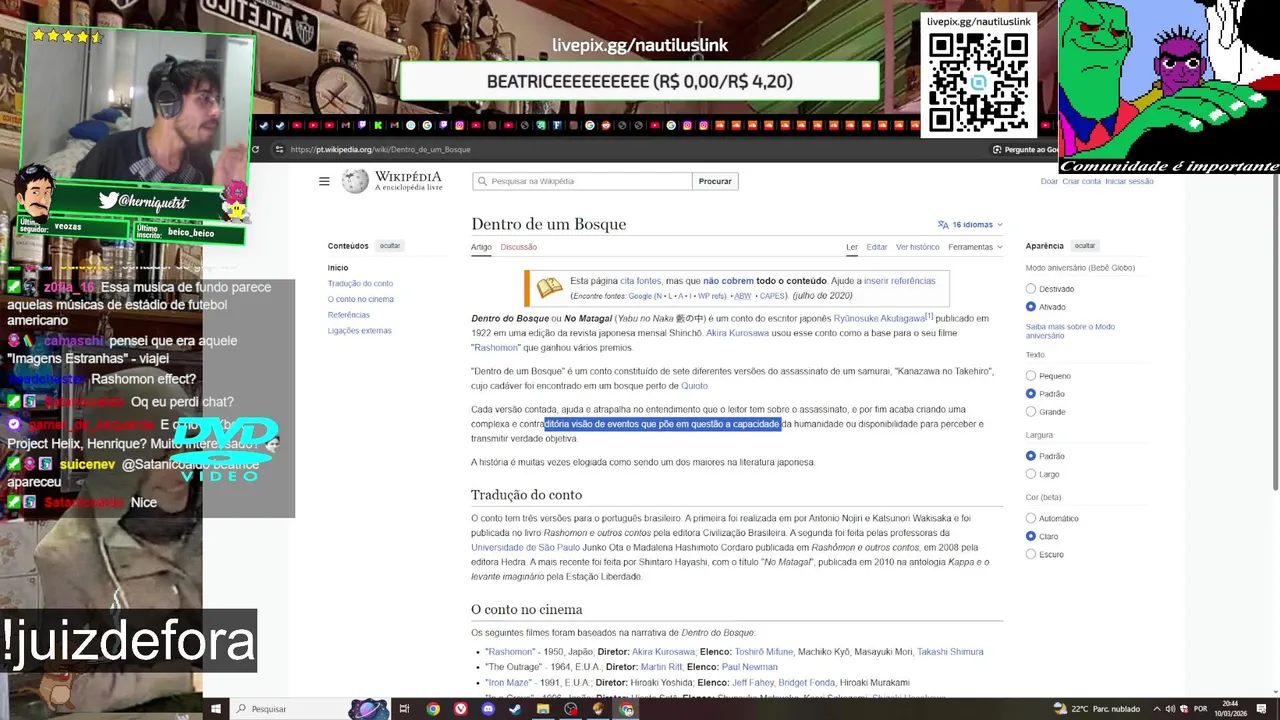This screenshot has width=1280, height=720.
Task: Switch to the 'Escuro' dark color mode
Action: coord(1031,554)
